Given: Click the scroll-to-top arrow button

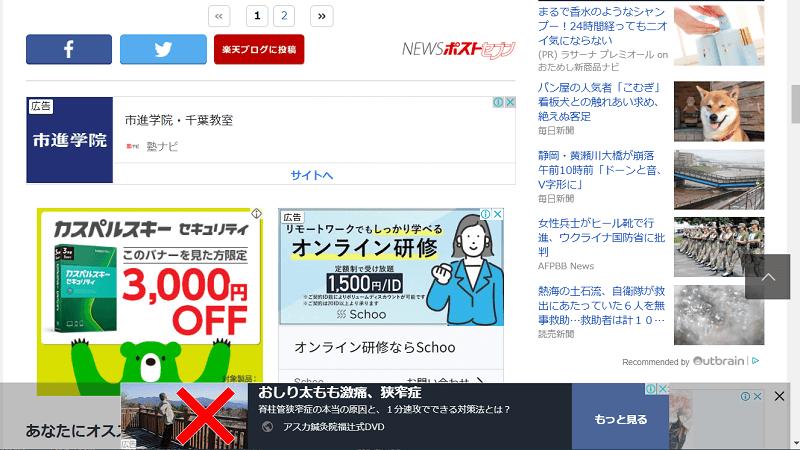Looking at the screenshot, I should point(767,277).
